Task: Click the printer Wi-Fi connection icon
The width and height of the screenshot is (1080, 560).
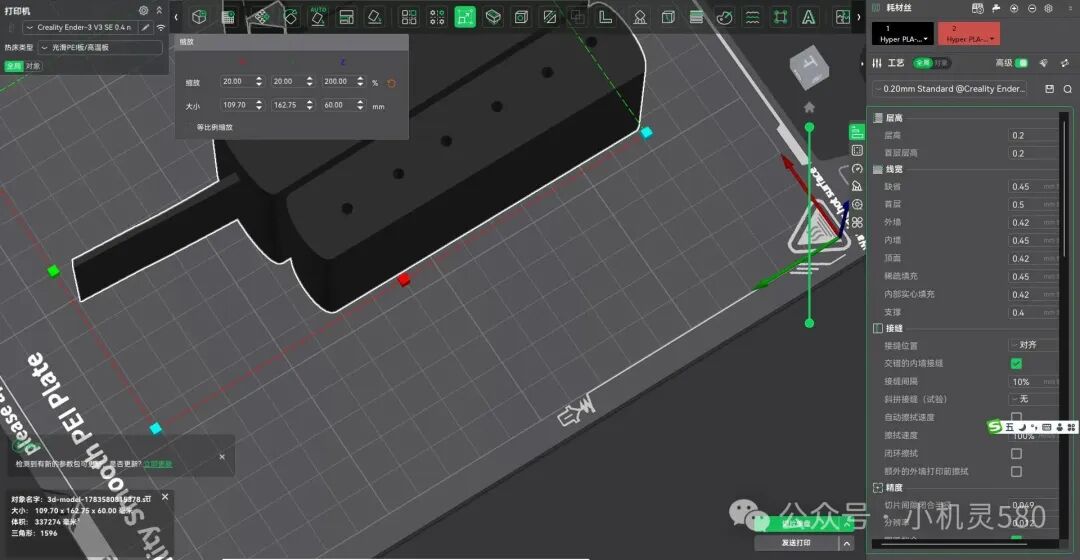Action: [x=160, y=28]
